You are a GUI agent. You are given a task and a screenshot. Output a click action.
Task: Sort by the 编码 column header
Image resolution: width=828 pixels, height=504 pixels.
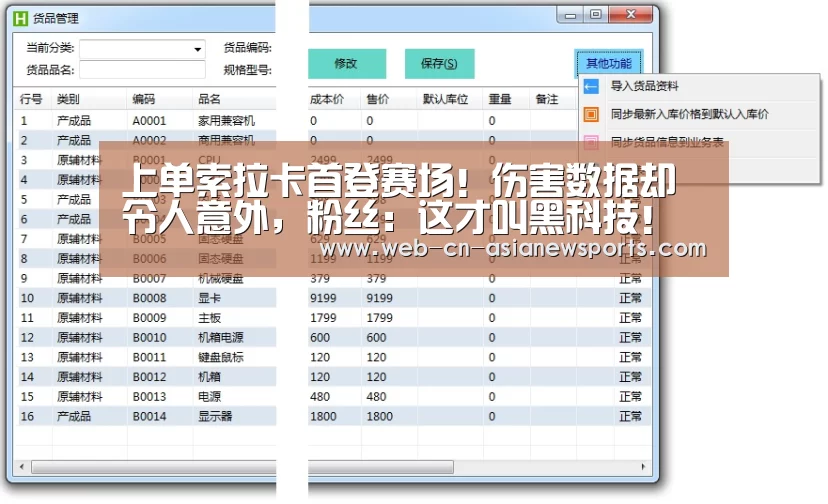tap(144, 99)
